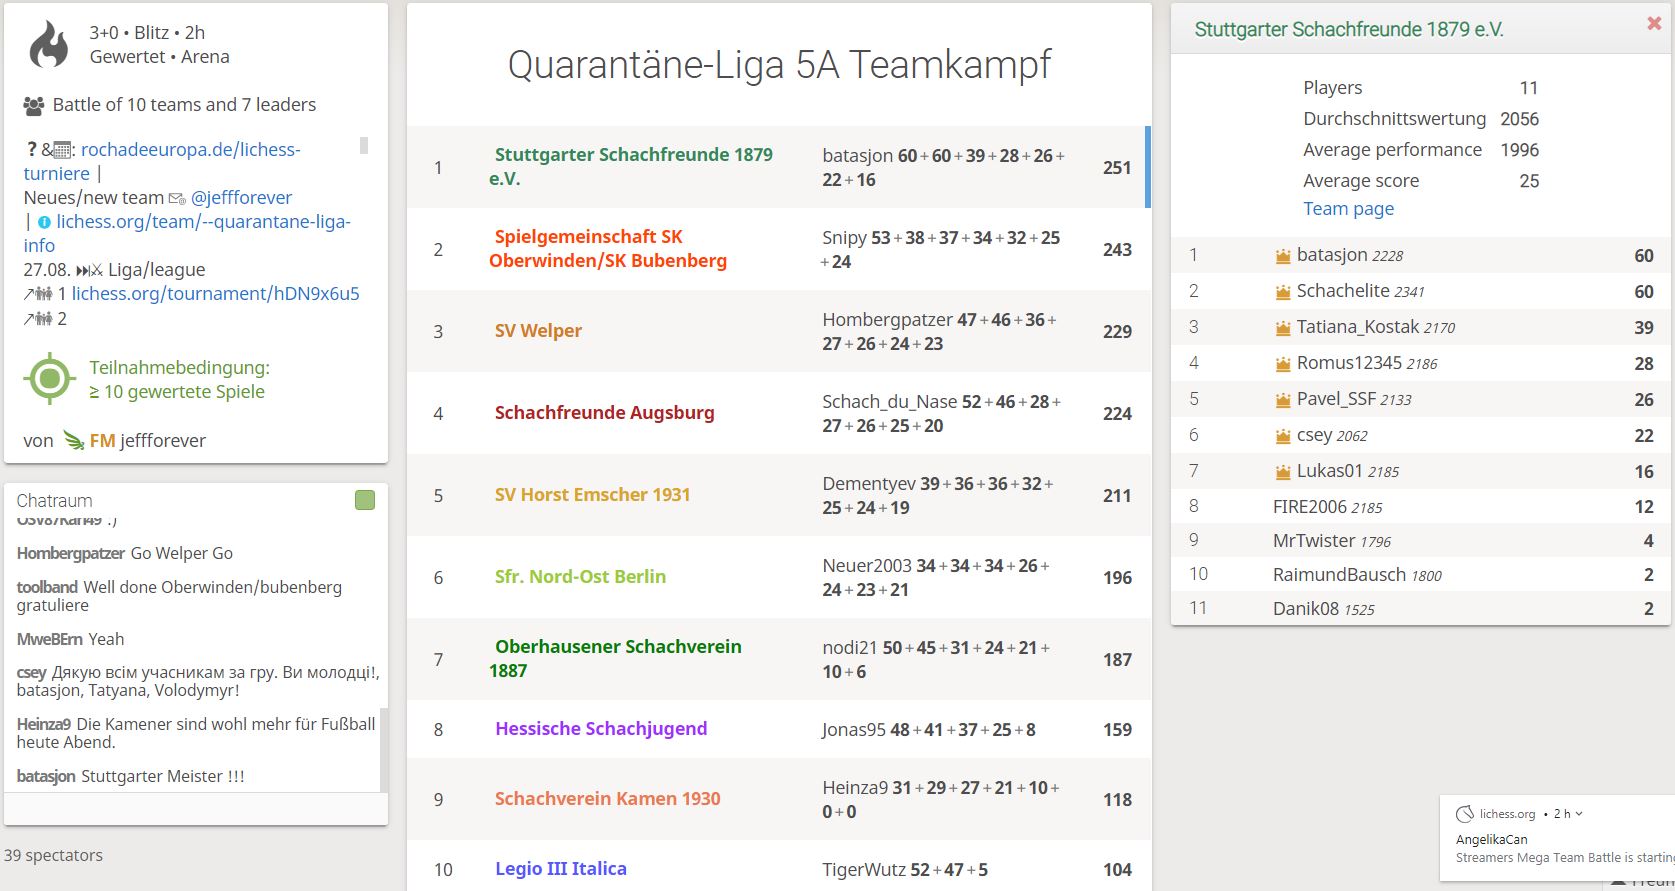The height and width of the screenshot is (891, 1675).
Task: Click the blitz flame icon
Action: (x=49, y=45)
